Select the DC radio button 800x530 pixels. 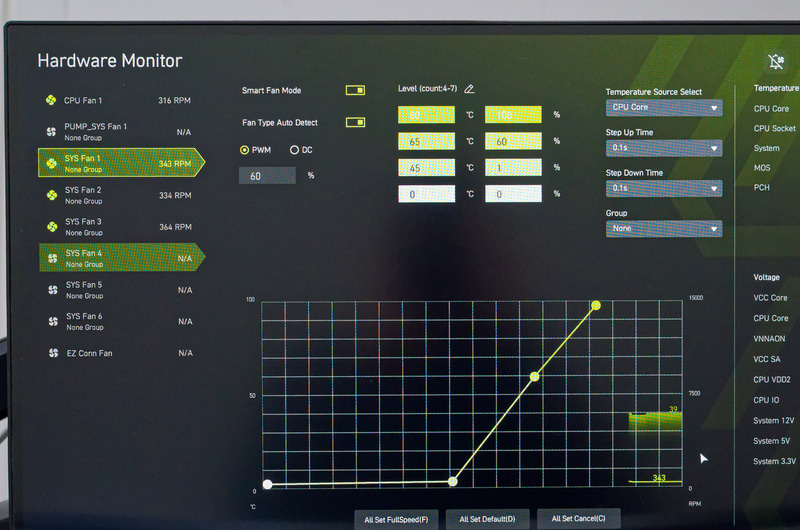(294, 150)
